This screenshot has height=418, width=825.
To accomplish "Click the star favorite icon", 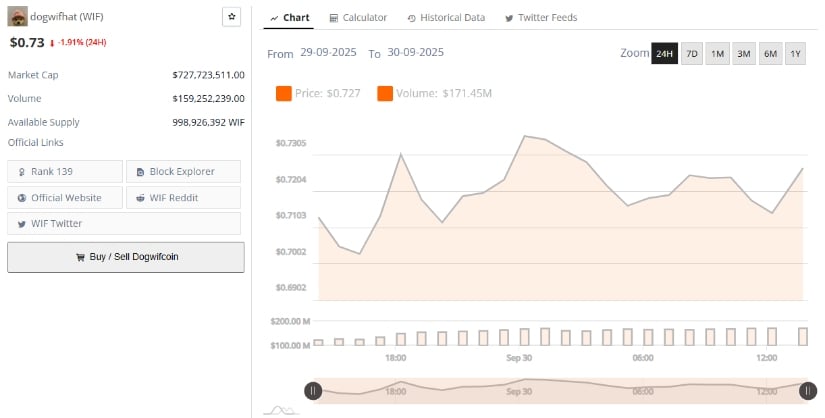I will (x=231, y=17).
